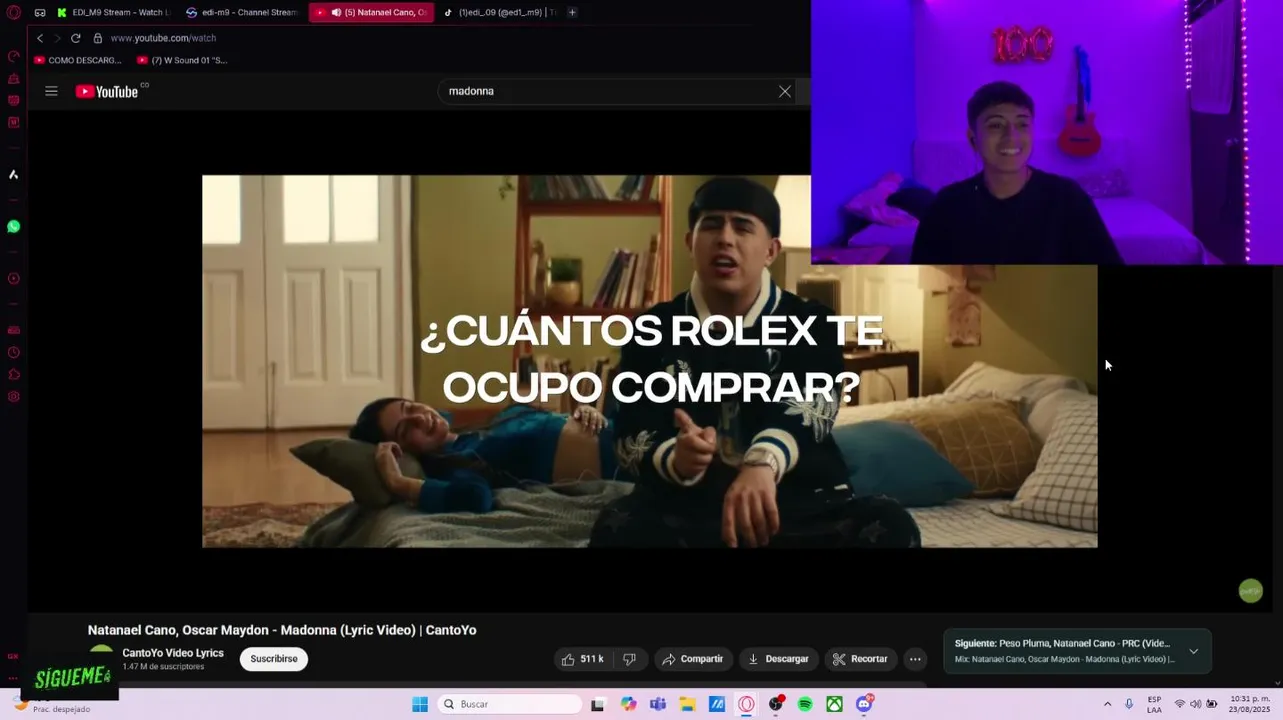Download the video with Descargar
Viewport: 1283px width, 720px height.
[779, 659]
